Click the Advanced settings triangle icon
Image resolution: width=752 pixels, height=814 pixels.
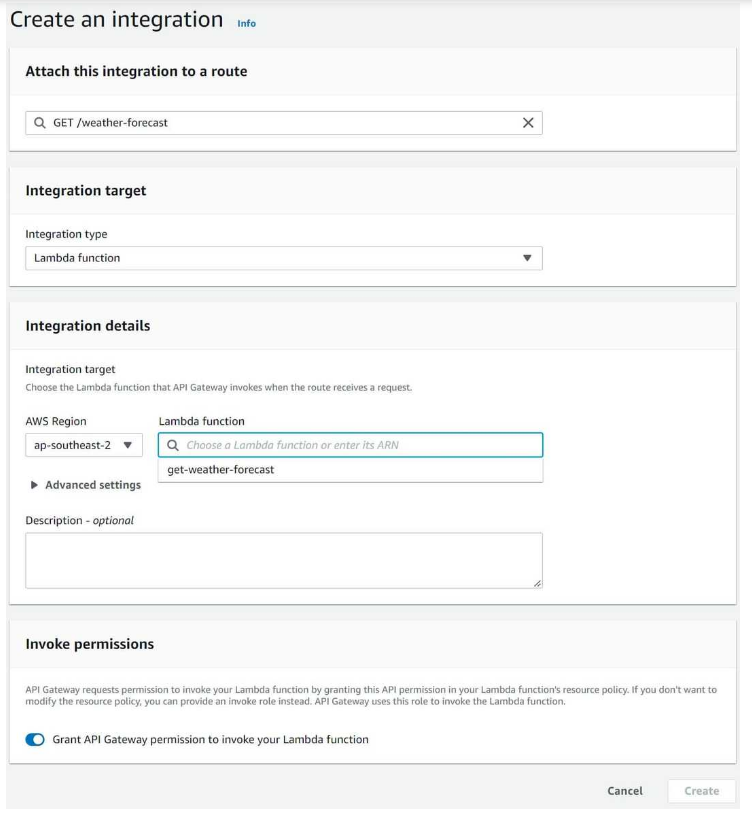[x=34, y=485]
